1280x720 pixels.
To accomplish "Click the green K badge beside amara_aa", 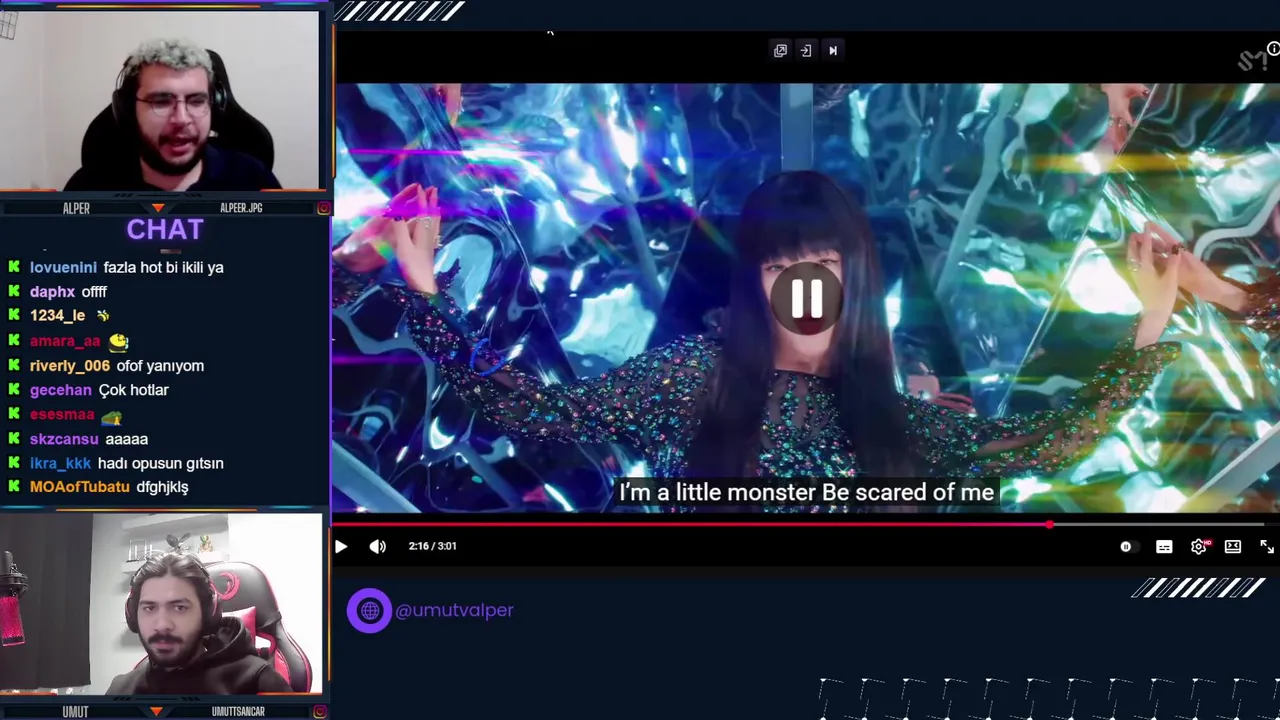I will pyautogui.click(x=14, y=340).
